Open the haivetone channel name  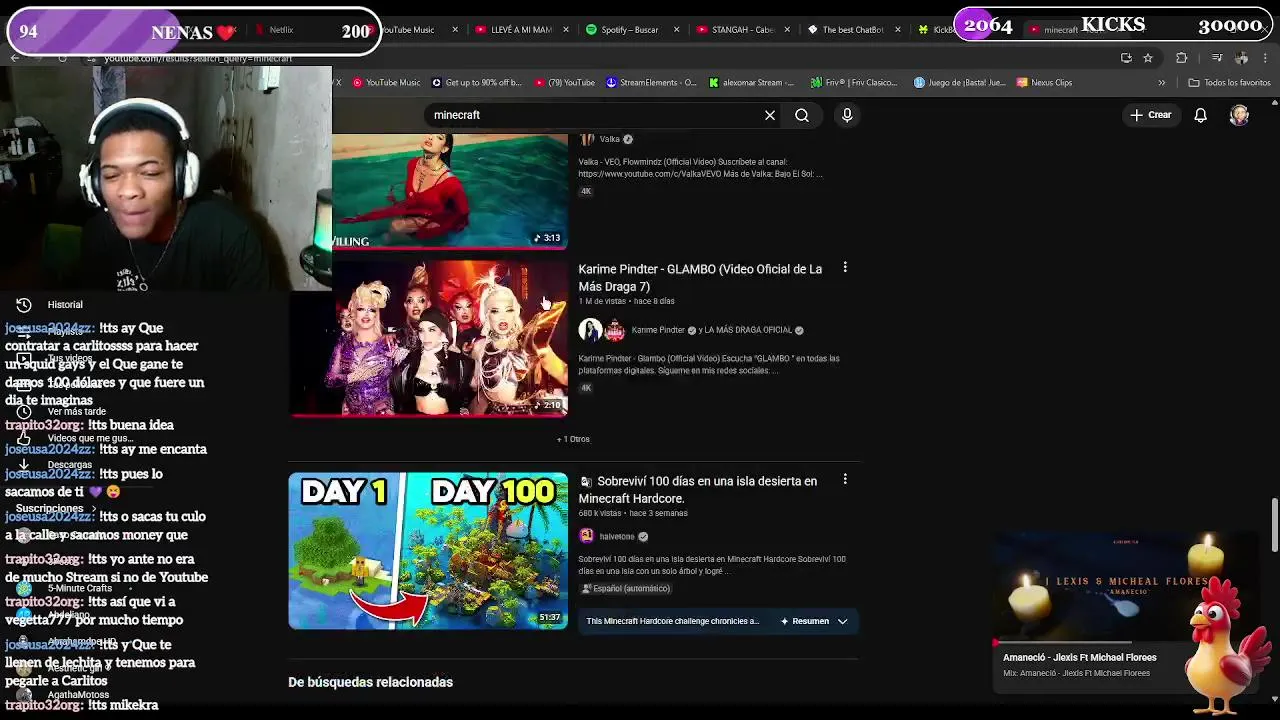[x=617, y=537]
